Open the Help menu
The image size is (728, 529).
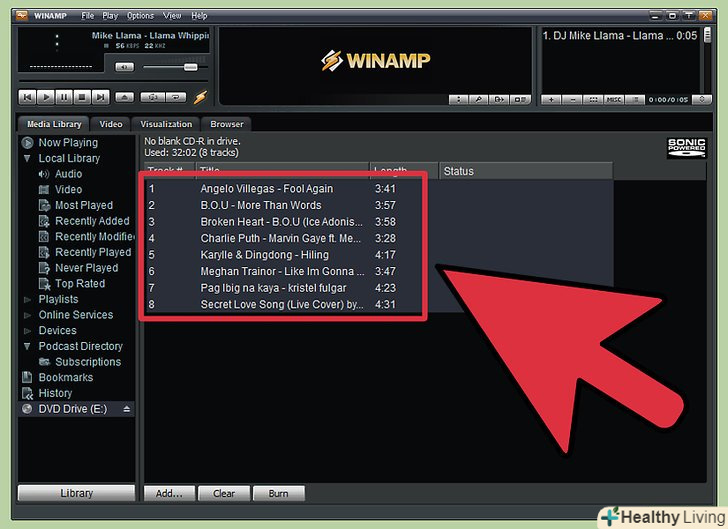[x=199, y=15]
